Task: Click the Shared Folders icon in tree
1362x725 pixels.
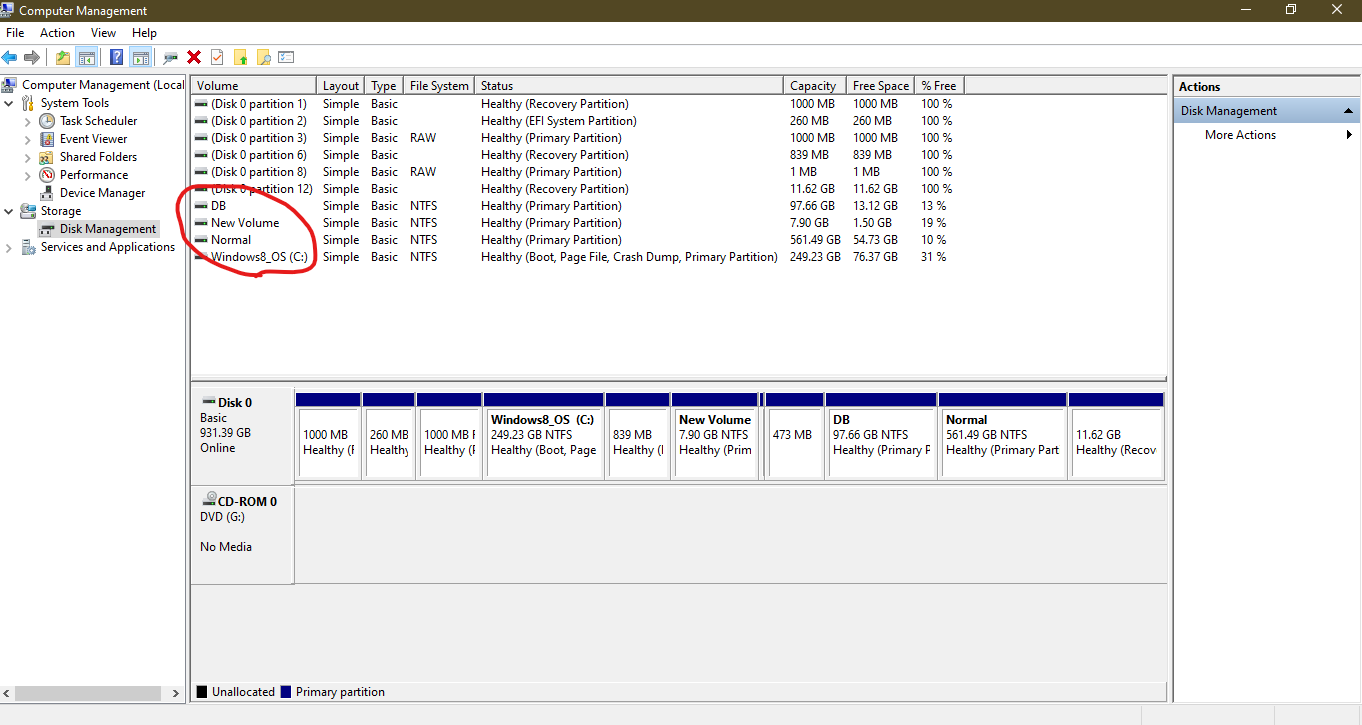Action: click(47, 157)
